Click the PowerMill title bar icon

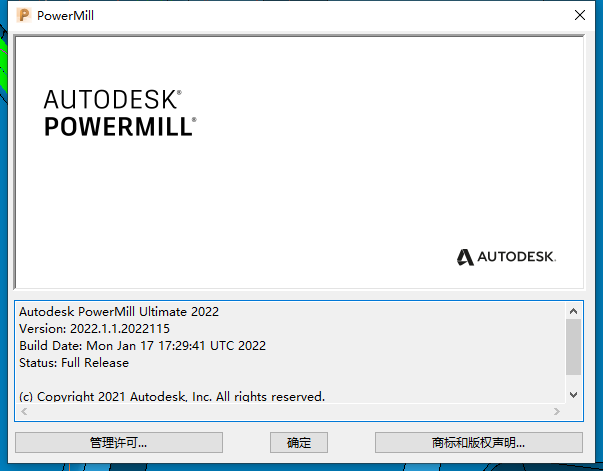point(24,15)
